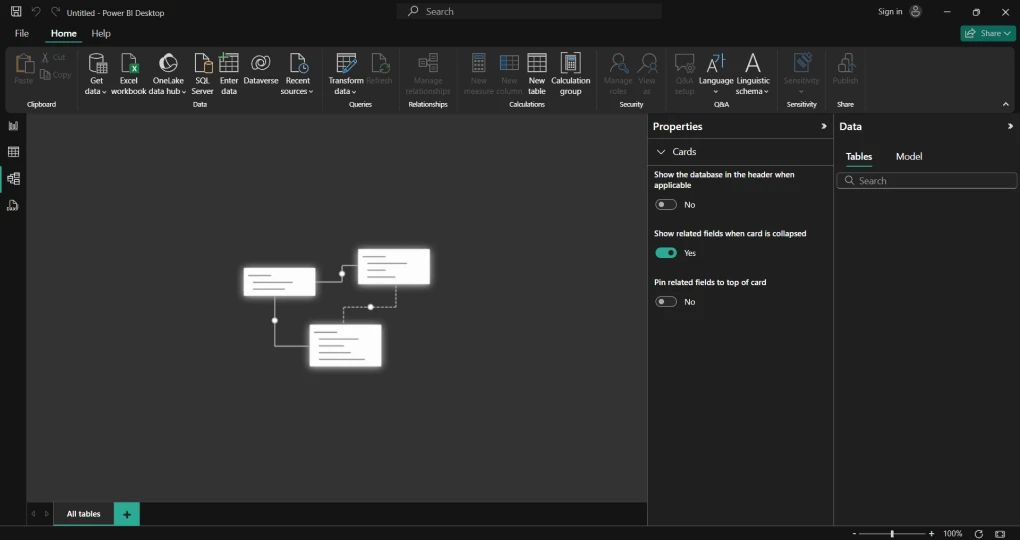Switch to the Model tab
Viewport: 1020px width, 540px height.
pyautogui.click(x=908, y=157)
